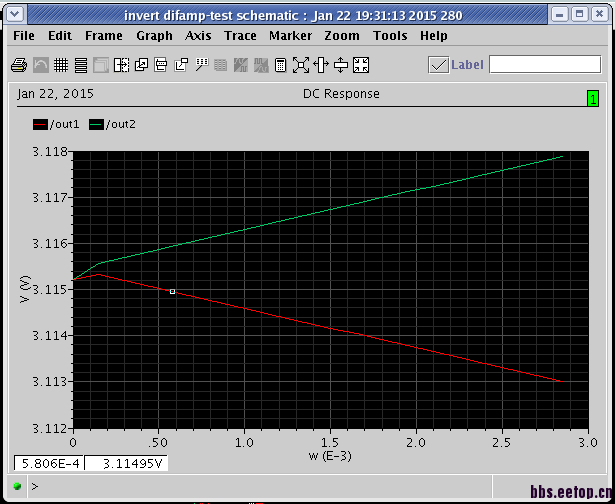Click the Label text input field
Viewport: 615px width, 504px height.
click(545, 65)
